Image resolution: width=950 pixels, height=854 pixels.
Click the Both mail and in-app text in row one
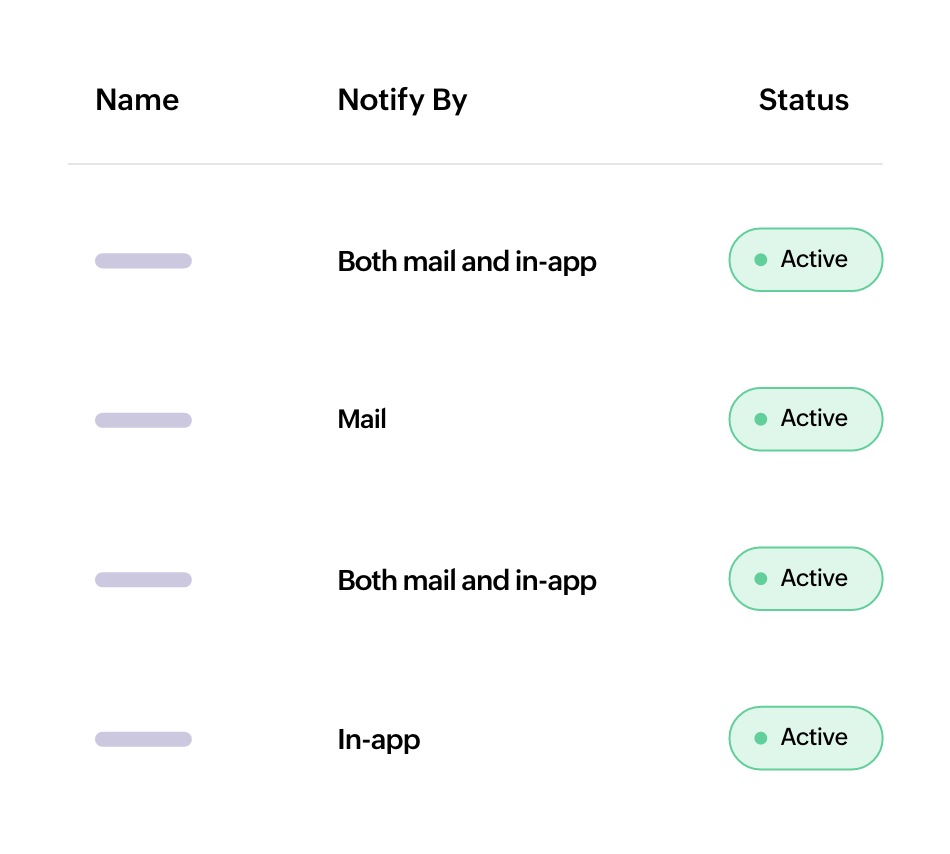click(466, 261)
